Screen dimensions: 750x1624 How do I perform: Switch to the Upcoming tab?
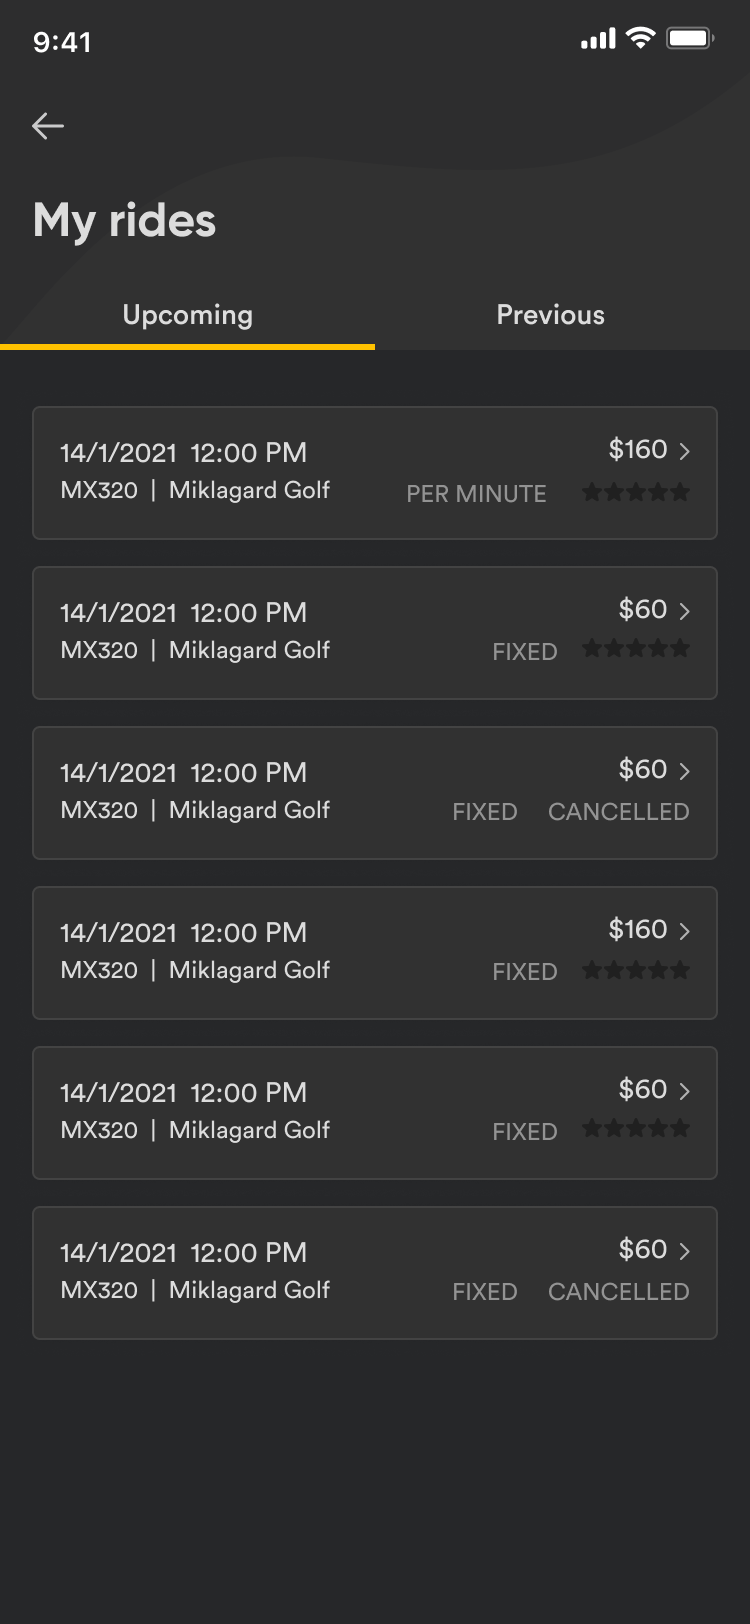click(x=188, y=315)
